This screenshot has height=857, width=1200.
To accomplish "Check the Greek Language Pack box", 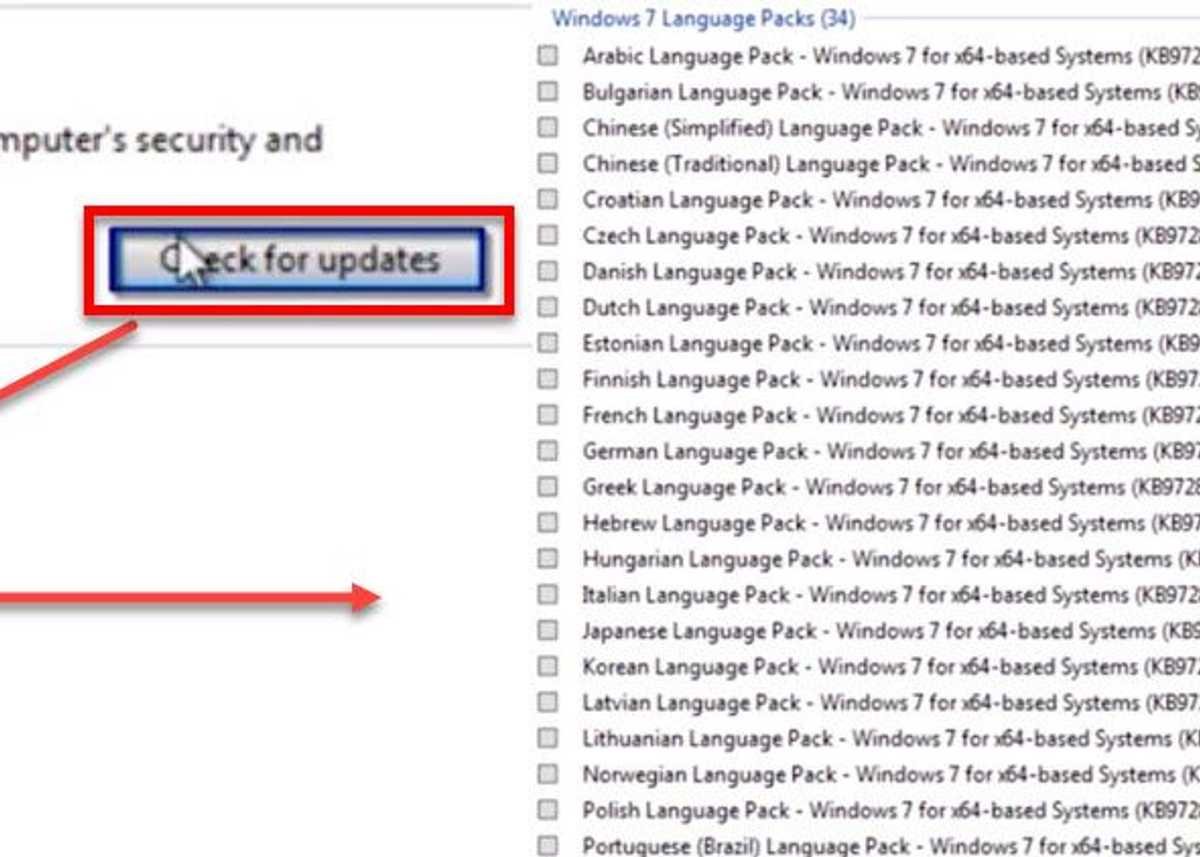I will tap(547, 487).
